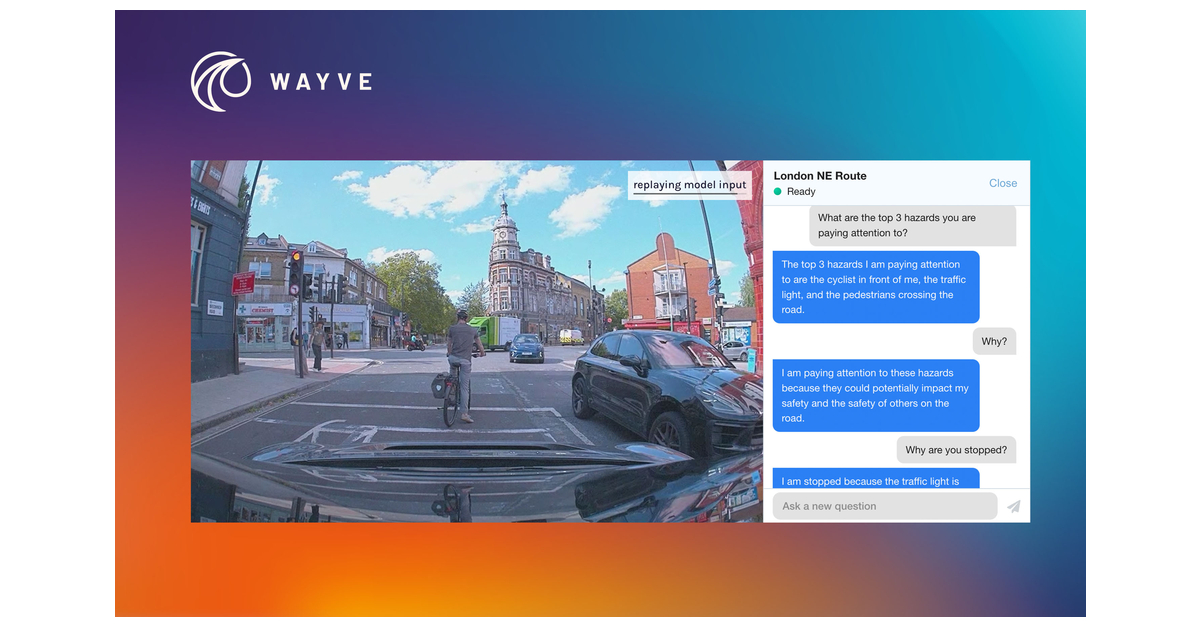1200x627 pixels.
Task: Select the 'I am stopped because' reply bubble
Action: pyautogui.click(x=875, y=481)
